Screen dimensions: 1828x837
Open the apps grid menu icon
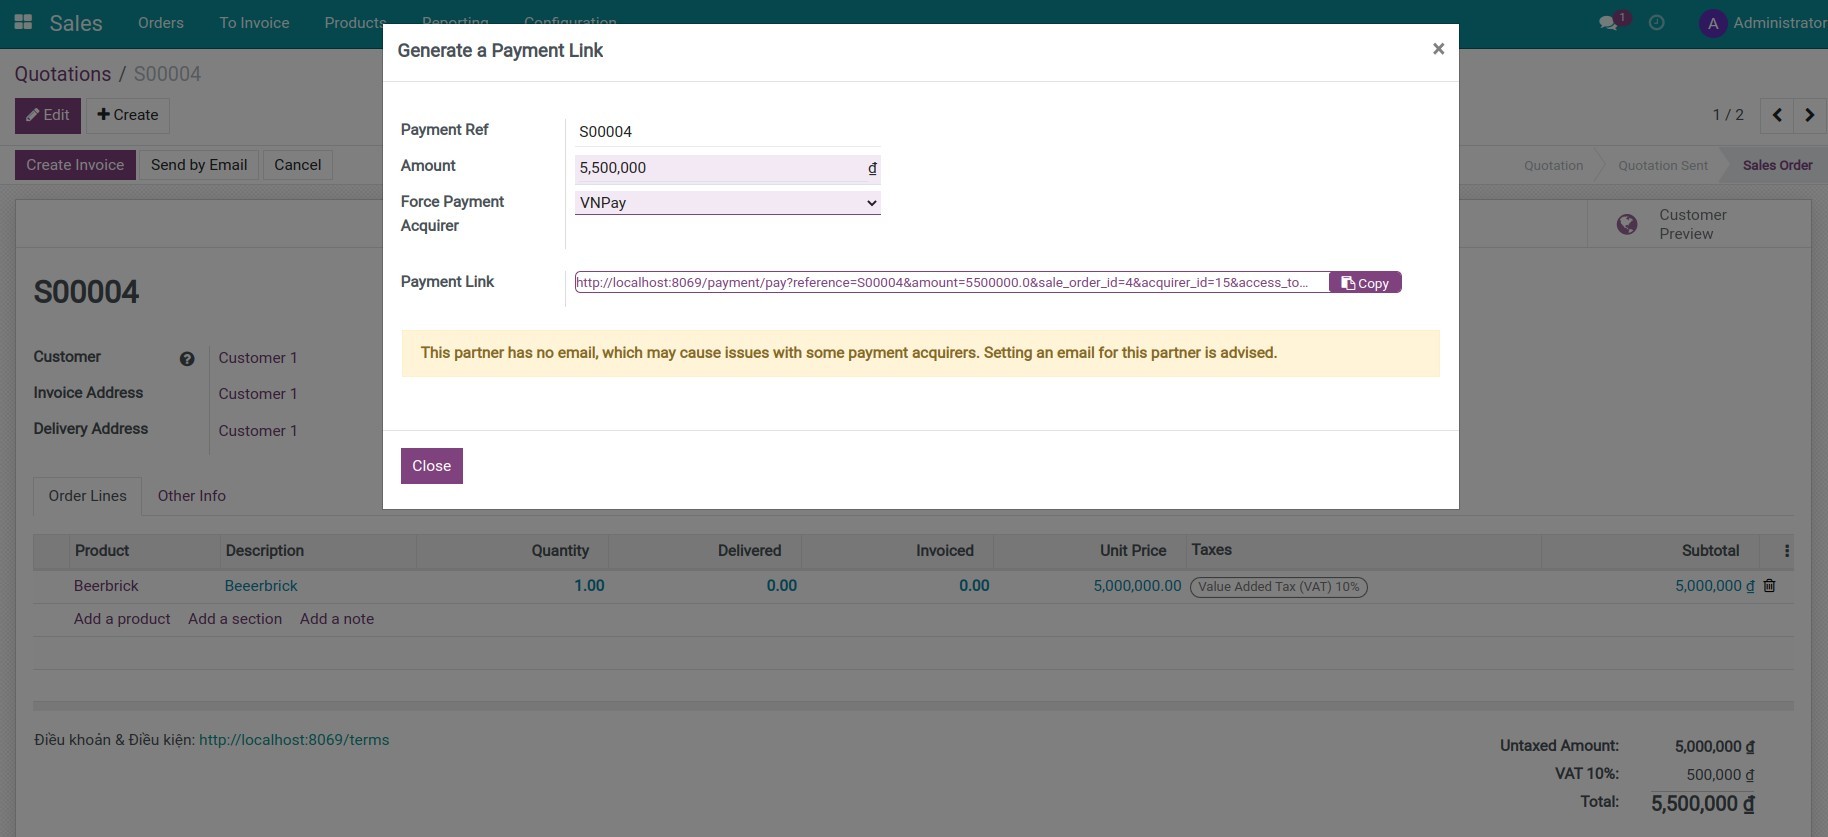[x=23, y=22]
